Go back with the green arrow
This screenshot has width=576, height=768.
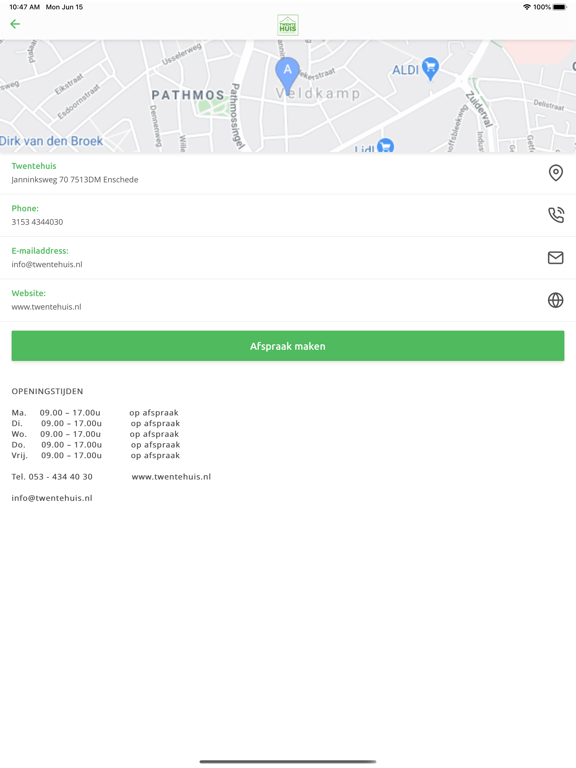pyautogui.click(x=15, y=24)
